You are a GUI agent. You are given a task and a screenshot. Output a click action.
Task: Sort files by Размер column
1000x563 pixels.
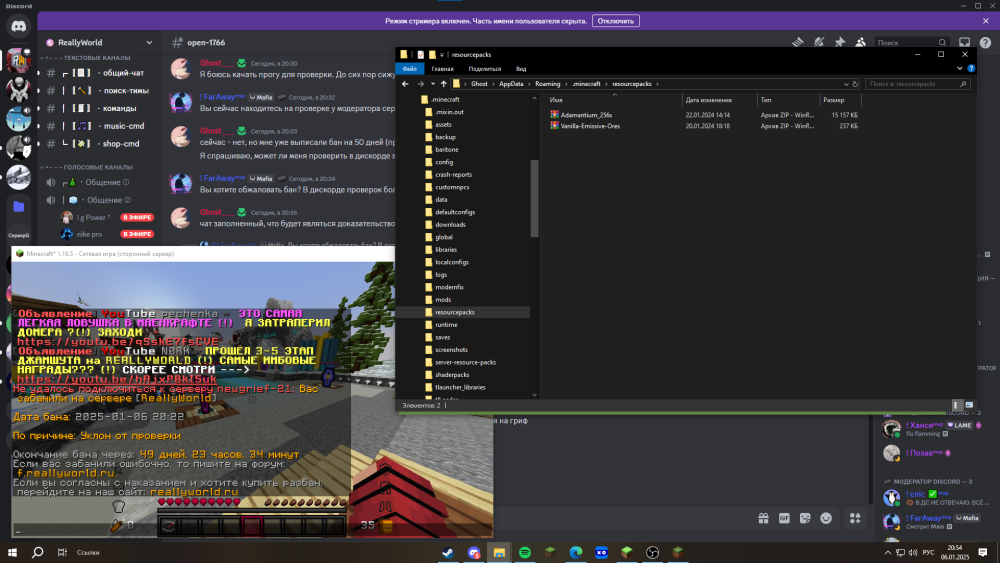pos(841,99)
